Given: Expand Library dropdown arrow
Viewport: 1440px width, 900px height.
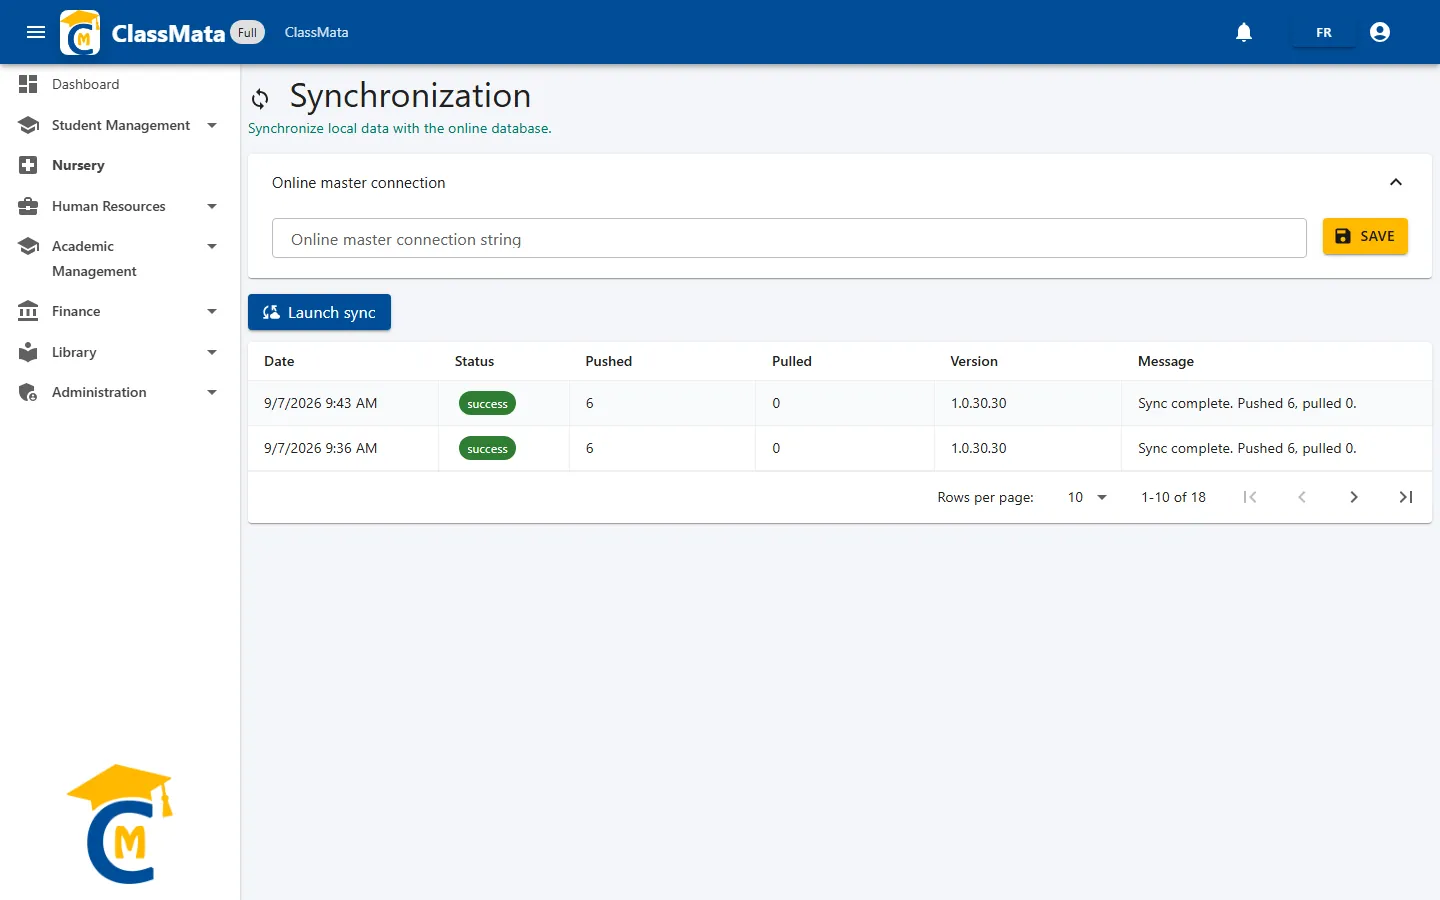Looking at the screenshot, I should point(212,352).
